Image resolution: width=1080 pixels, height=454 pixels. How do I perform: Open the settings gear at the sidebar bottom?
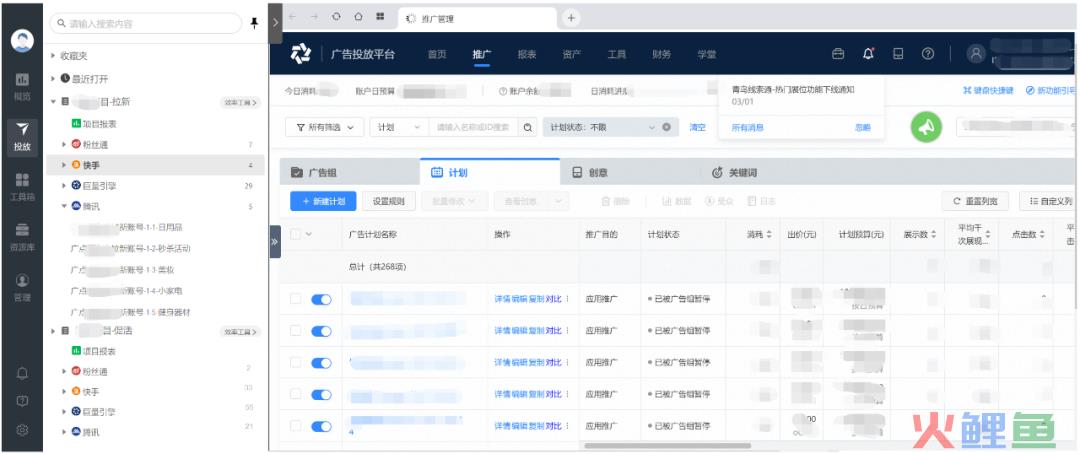click(22, 431)
